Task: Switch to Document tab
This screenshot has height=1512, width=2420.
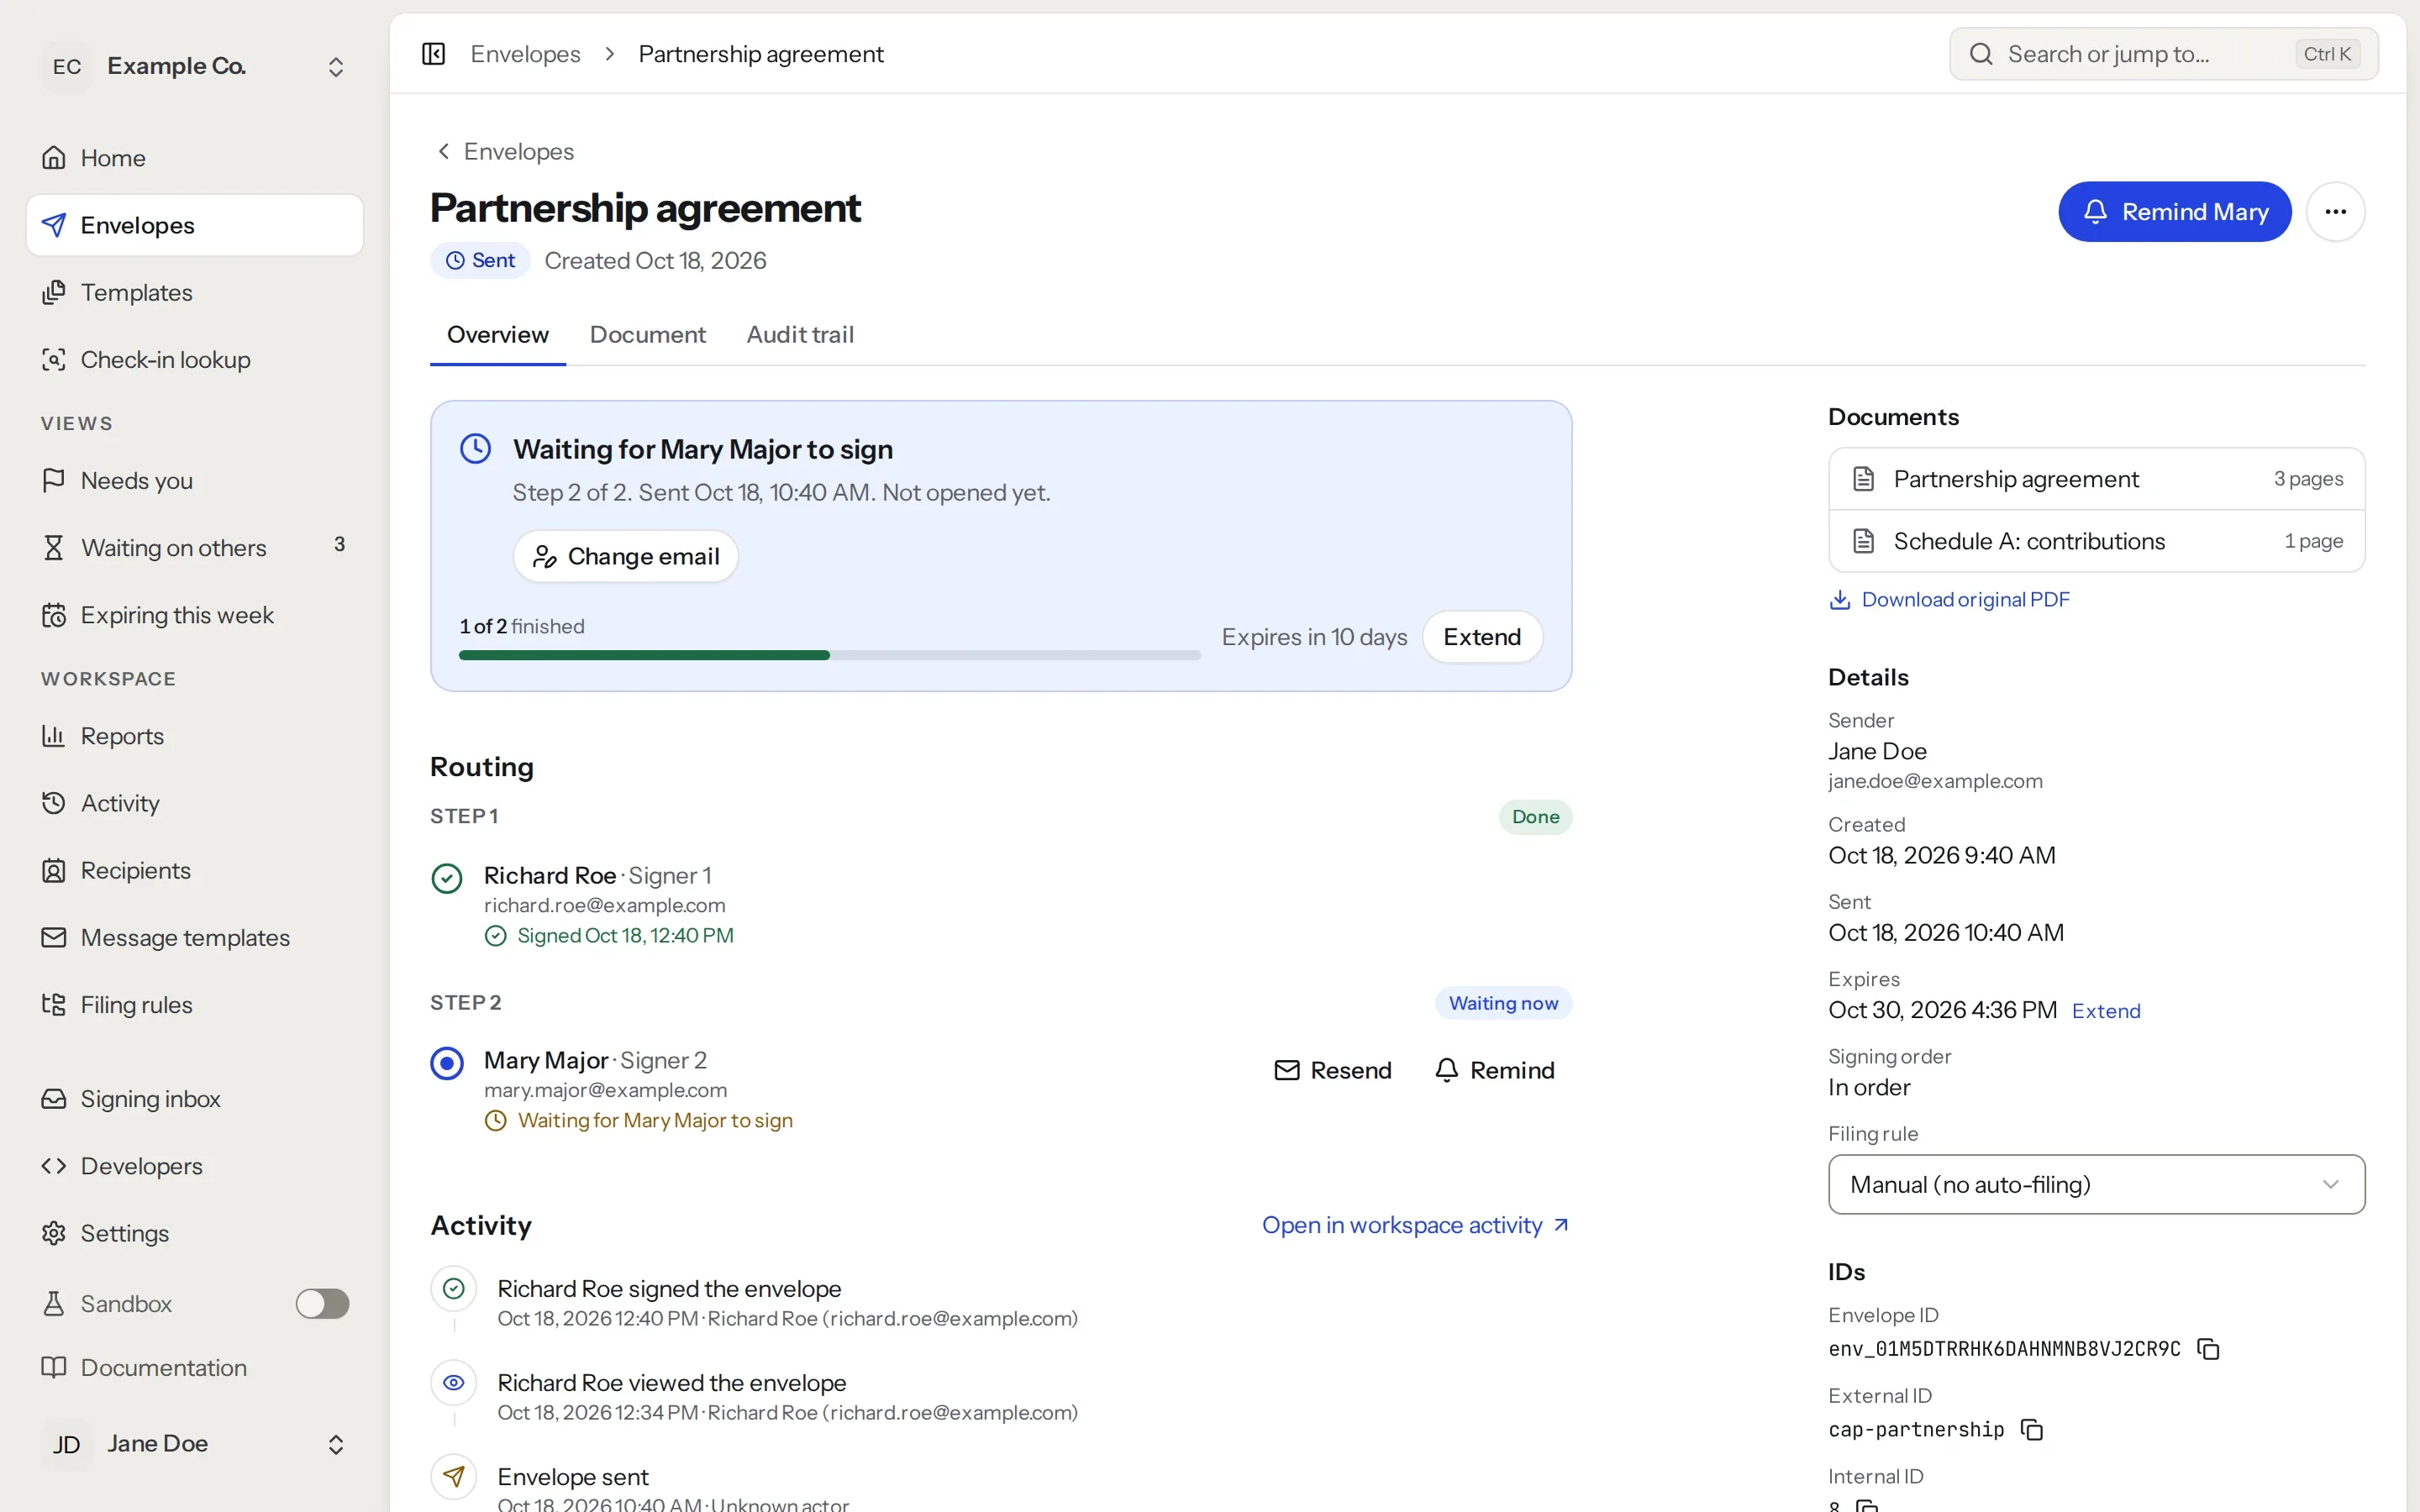Action: click(x=647, y=334)
